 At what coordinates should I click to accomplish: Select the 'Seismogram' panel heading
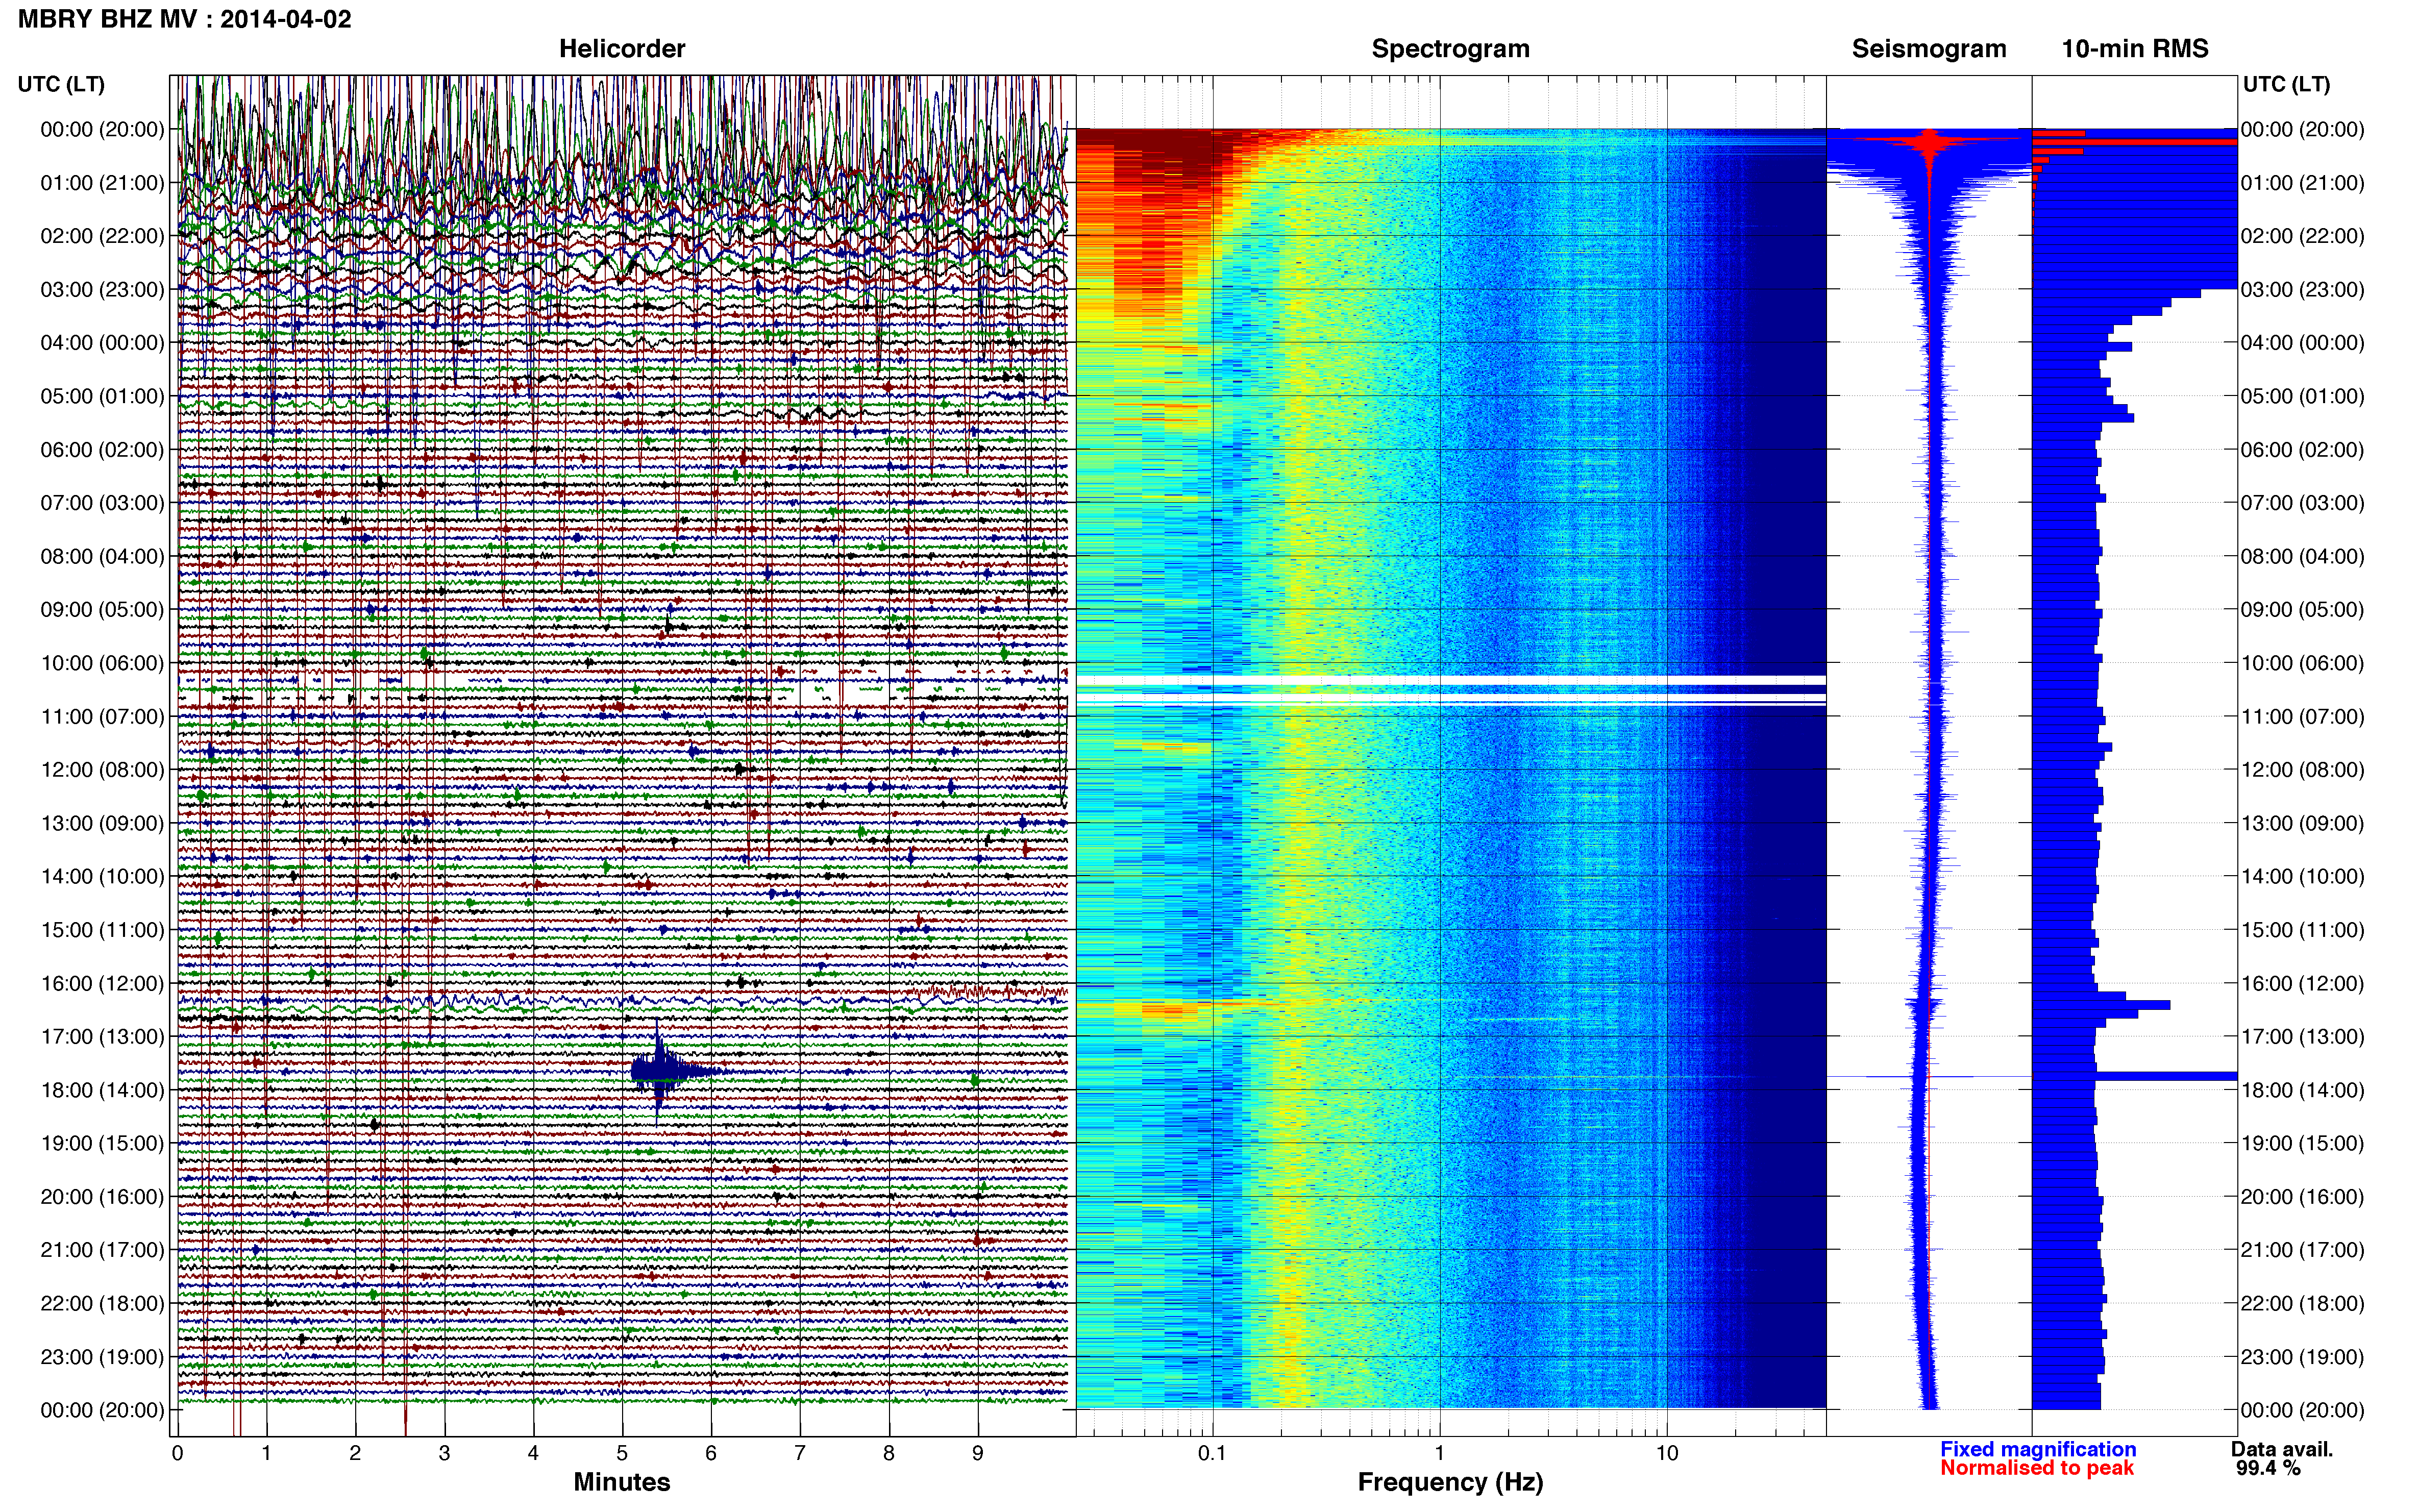pyautogui.click(x=1929, y=49)
